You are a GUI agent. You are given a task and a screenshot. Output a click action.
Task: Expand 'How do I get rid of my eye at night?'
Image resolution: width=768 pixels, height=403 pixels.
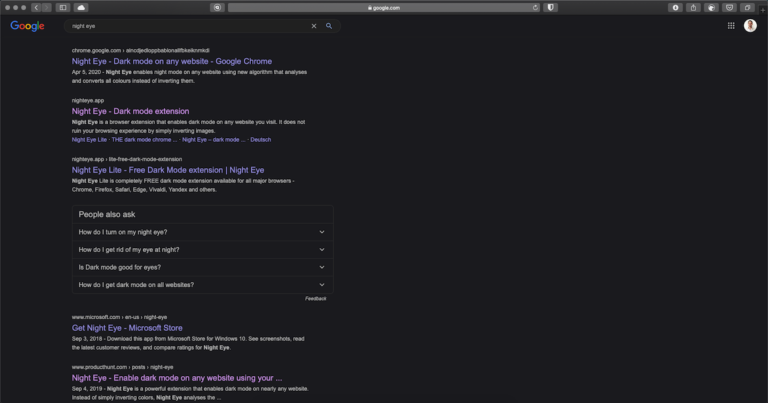coord(202,250)
